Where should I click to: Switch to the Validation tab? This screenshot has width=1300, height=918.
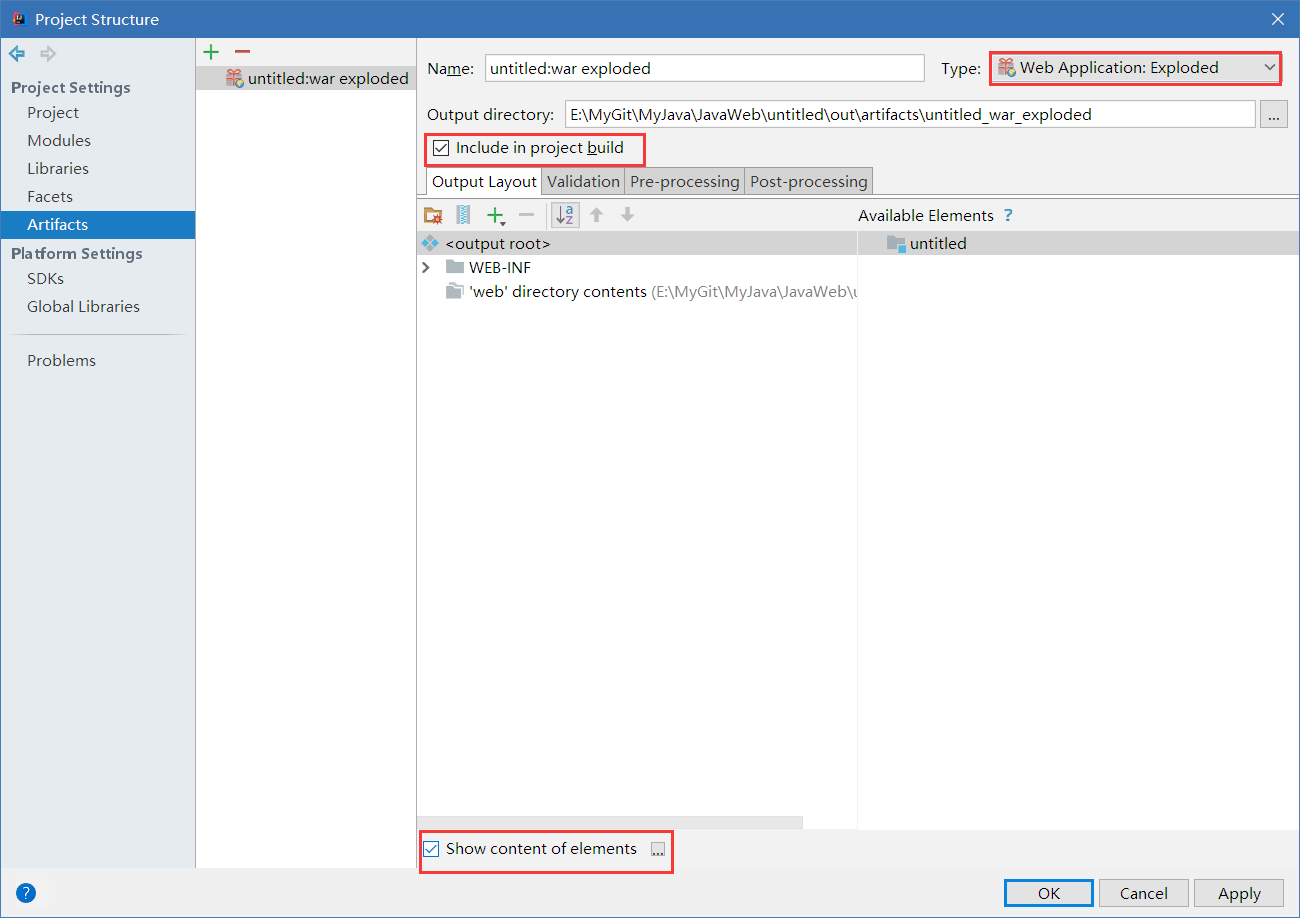pyautogui.click(x=583, y=181)
